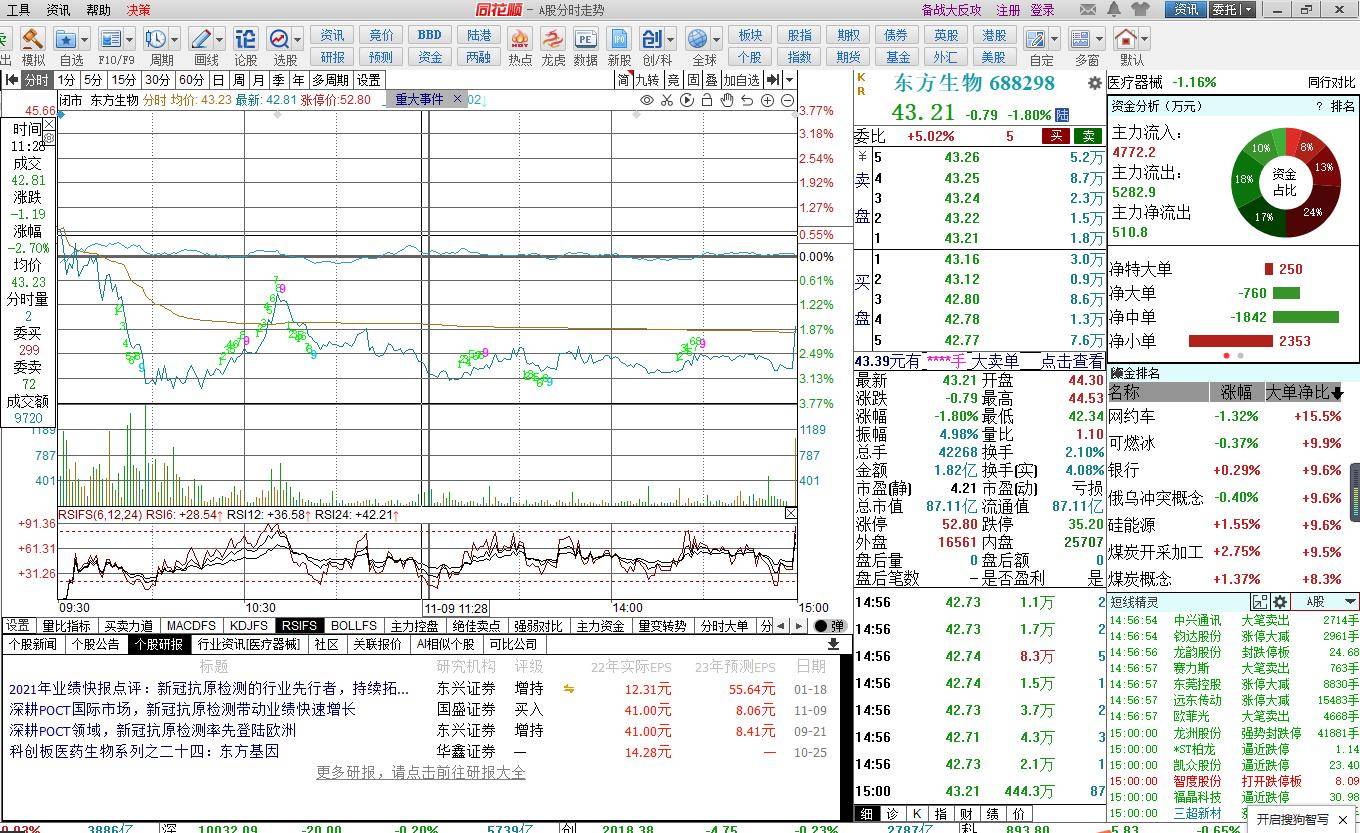This screenshot has width=1360, height=833.
Task: Select the 画线 drawing pencil tool
Action: tap(200, 39)
